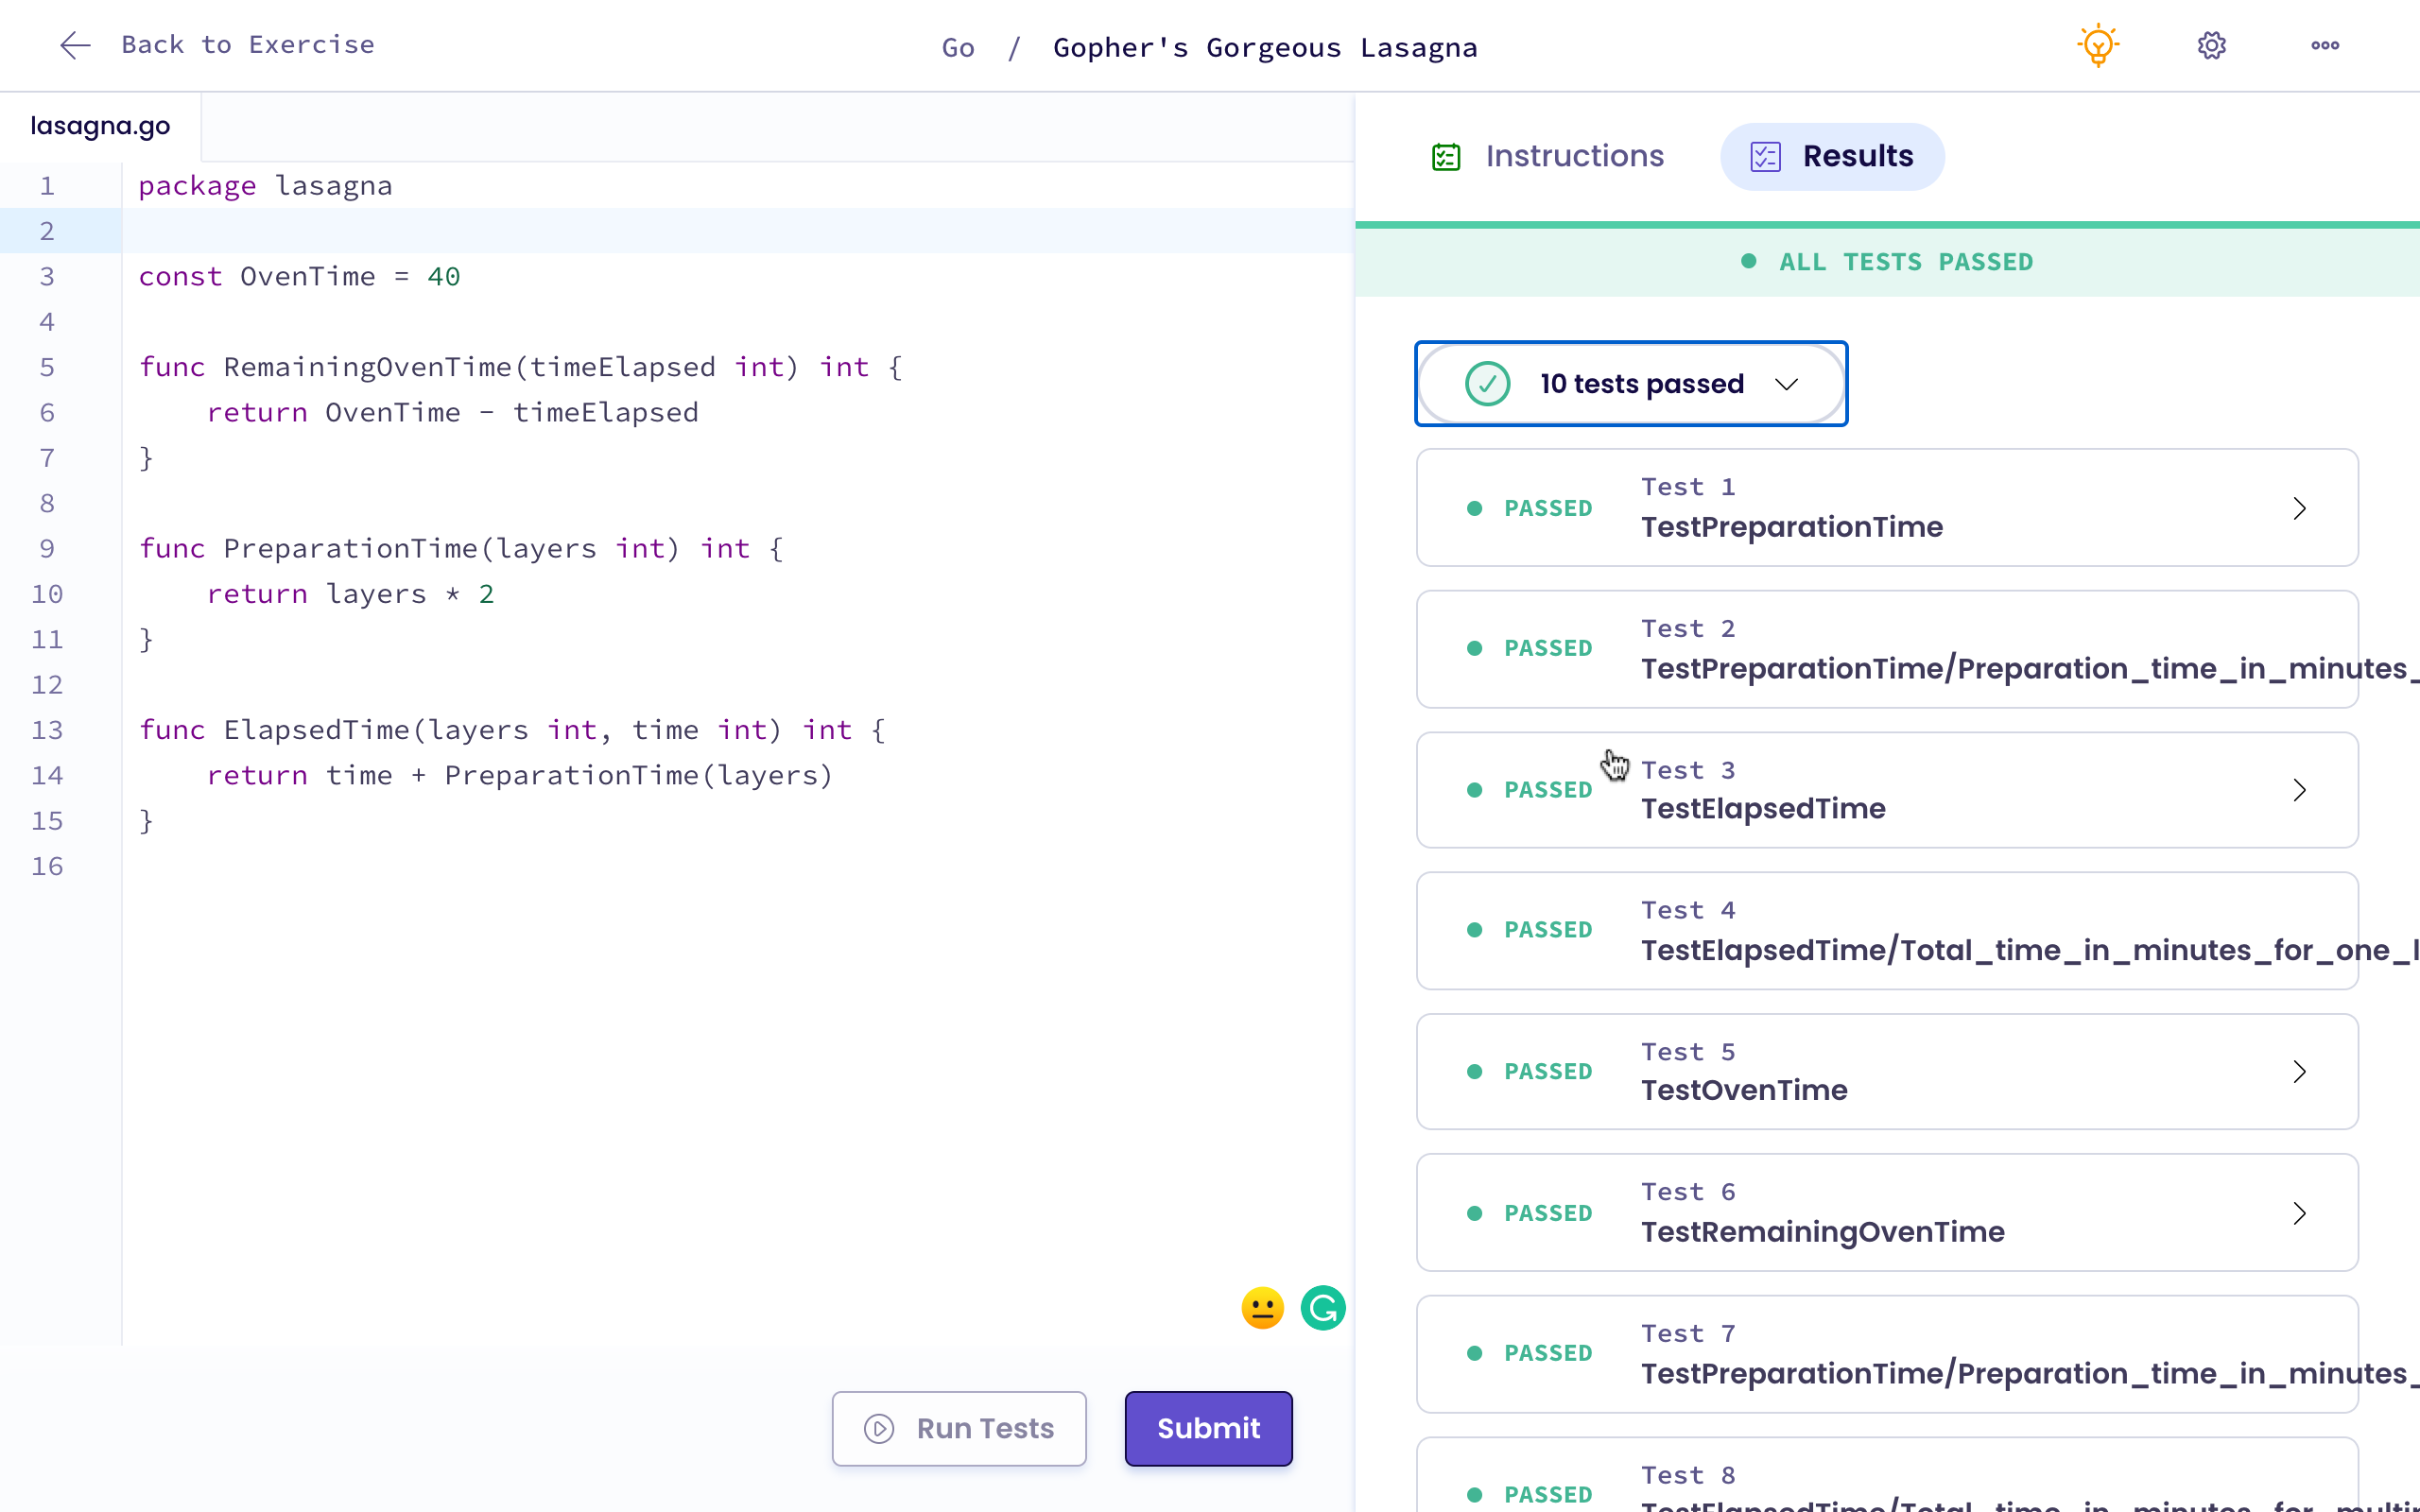Image resolution: width=2420 pixels, height=1512 pixels.
Task: Click line number 16 in the gutter
Action: tap(47, 866)
